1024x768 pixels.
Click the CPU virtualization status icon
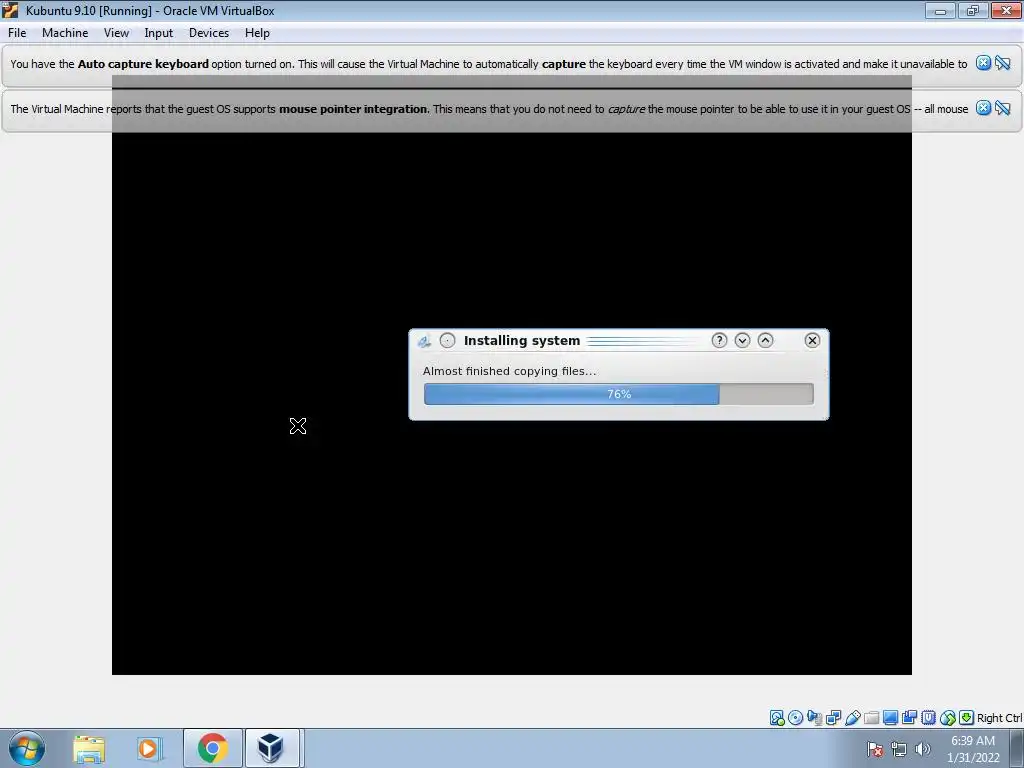point(928,718)
